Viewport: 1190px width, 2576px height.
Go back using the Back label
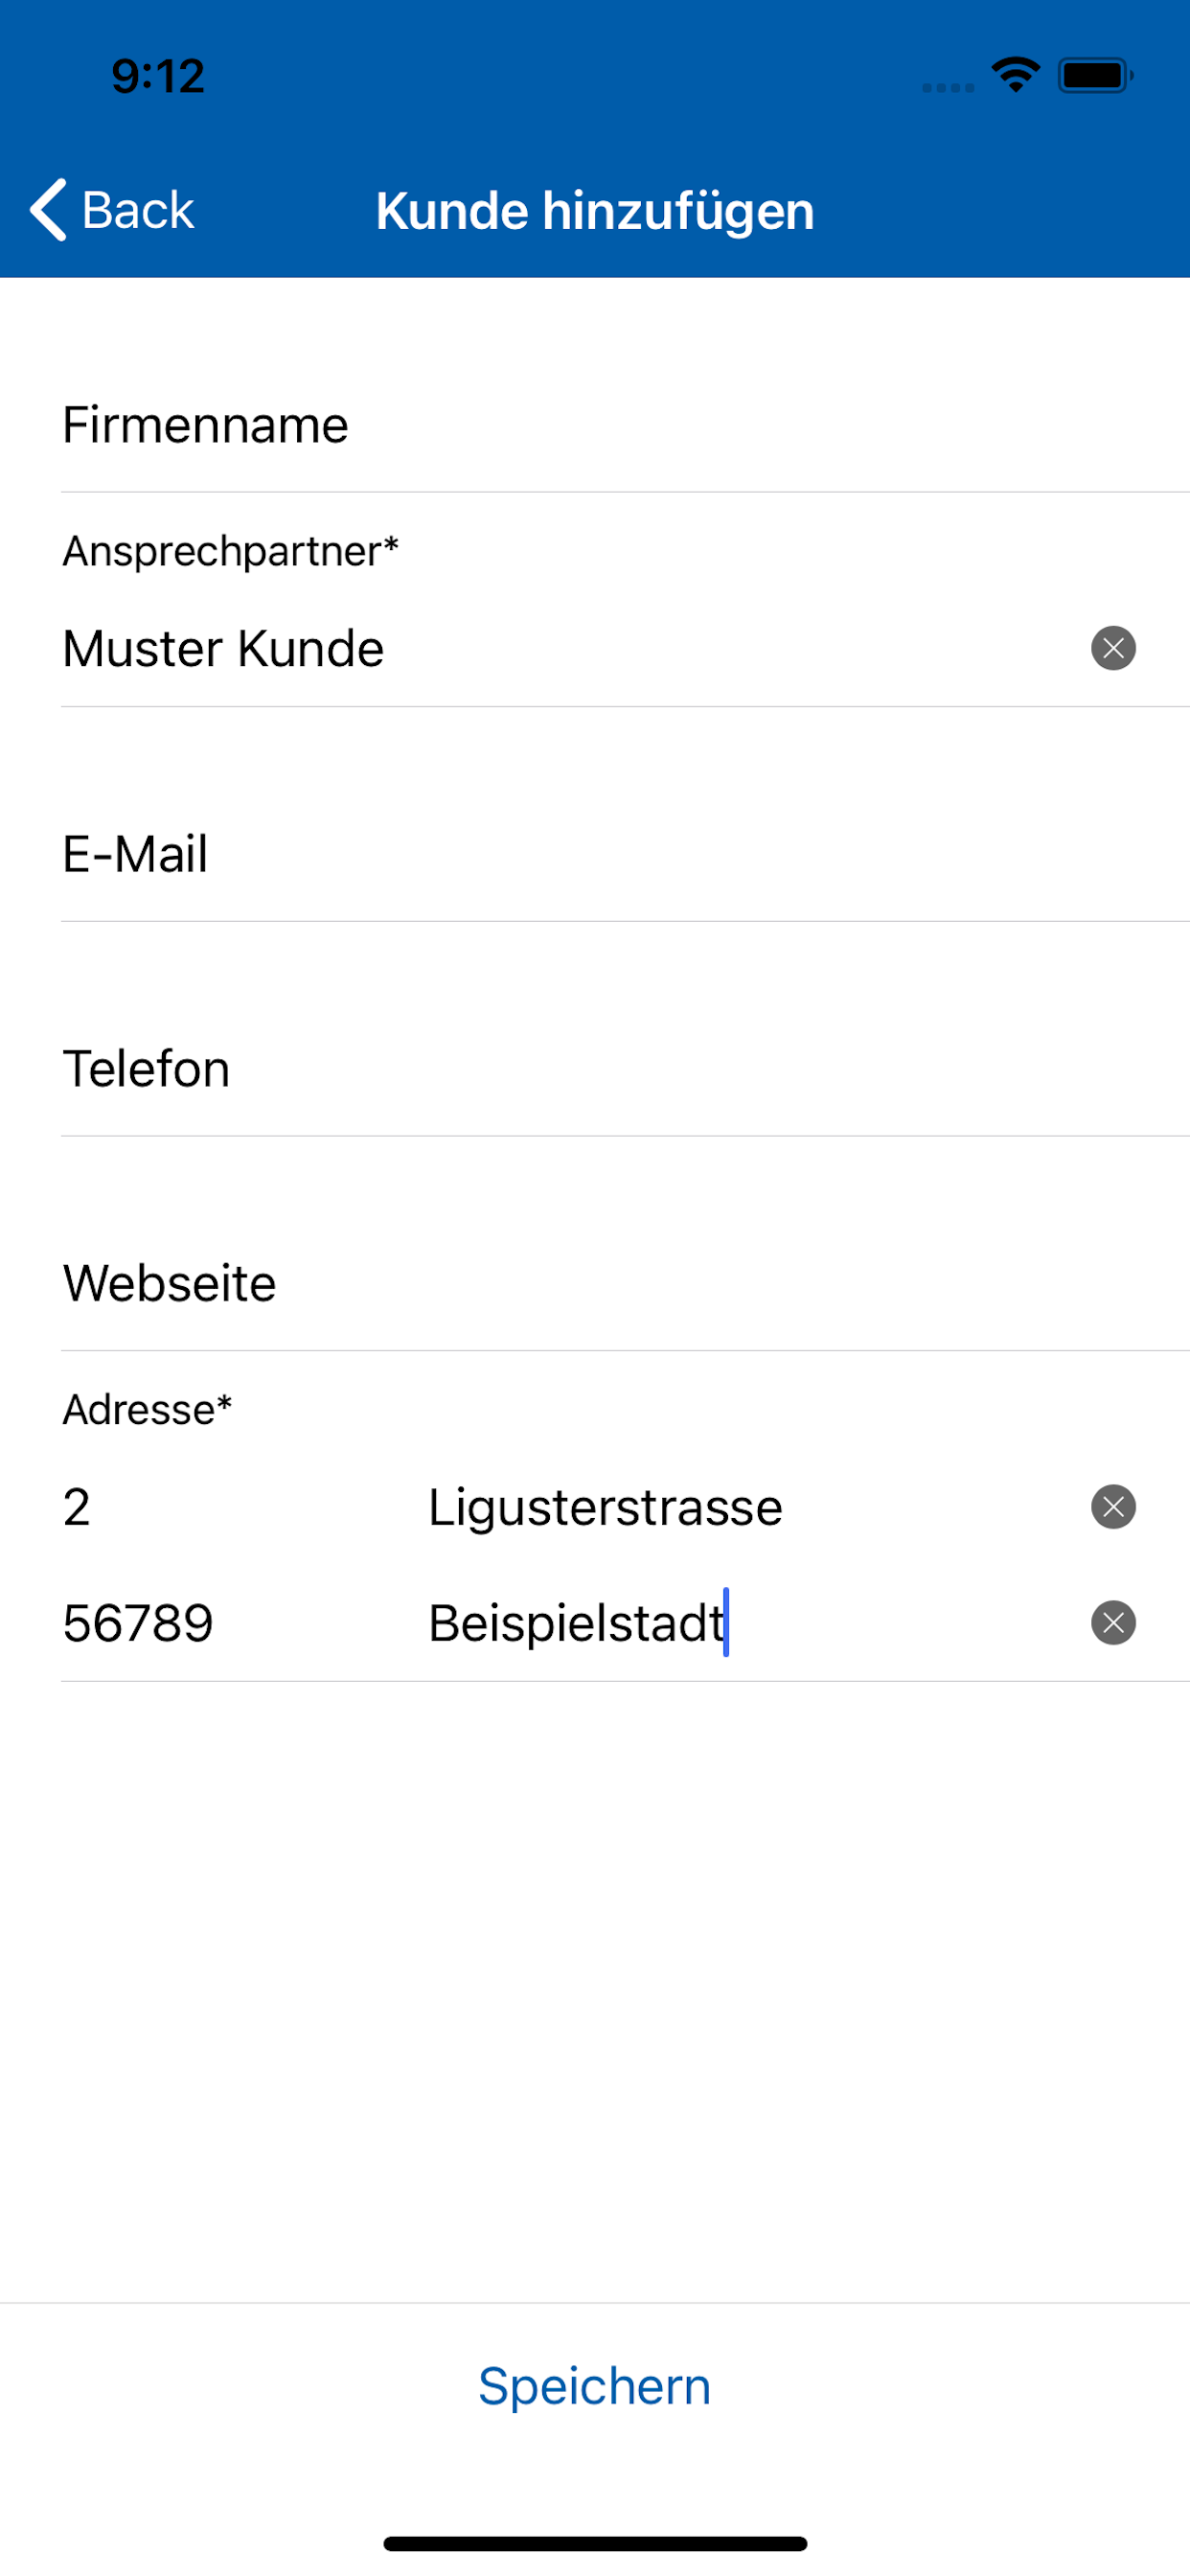(x=138, y=210)
